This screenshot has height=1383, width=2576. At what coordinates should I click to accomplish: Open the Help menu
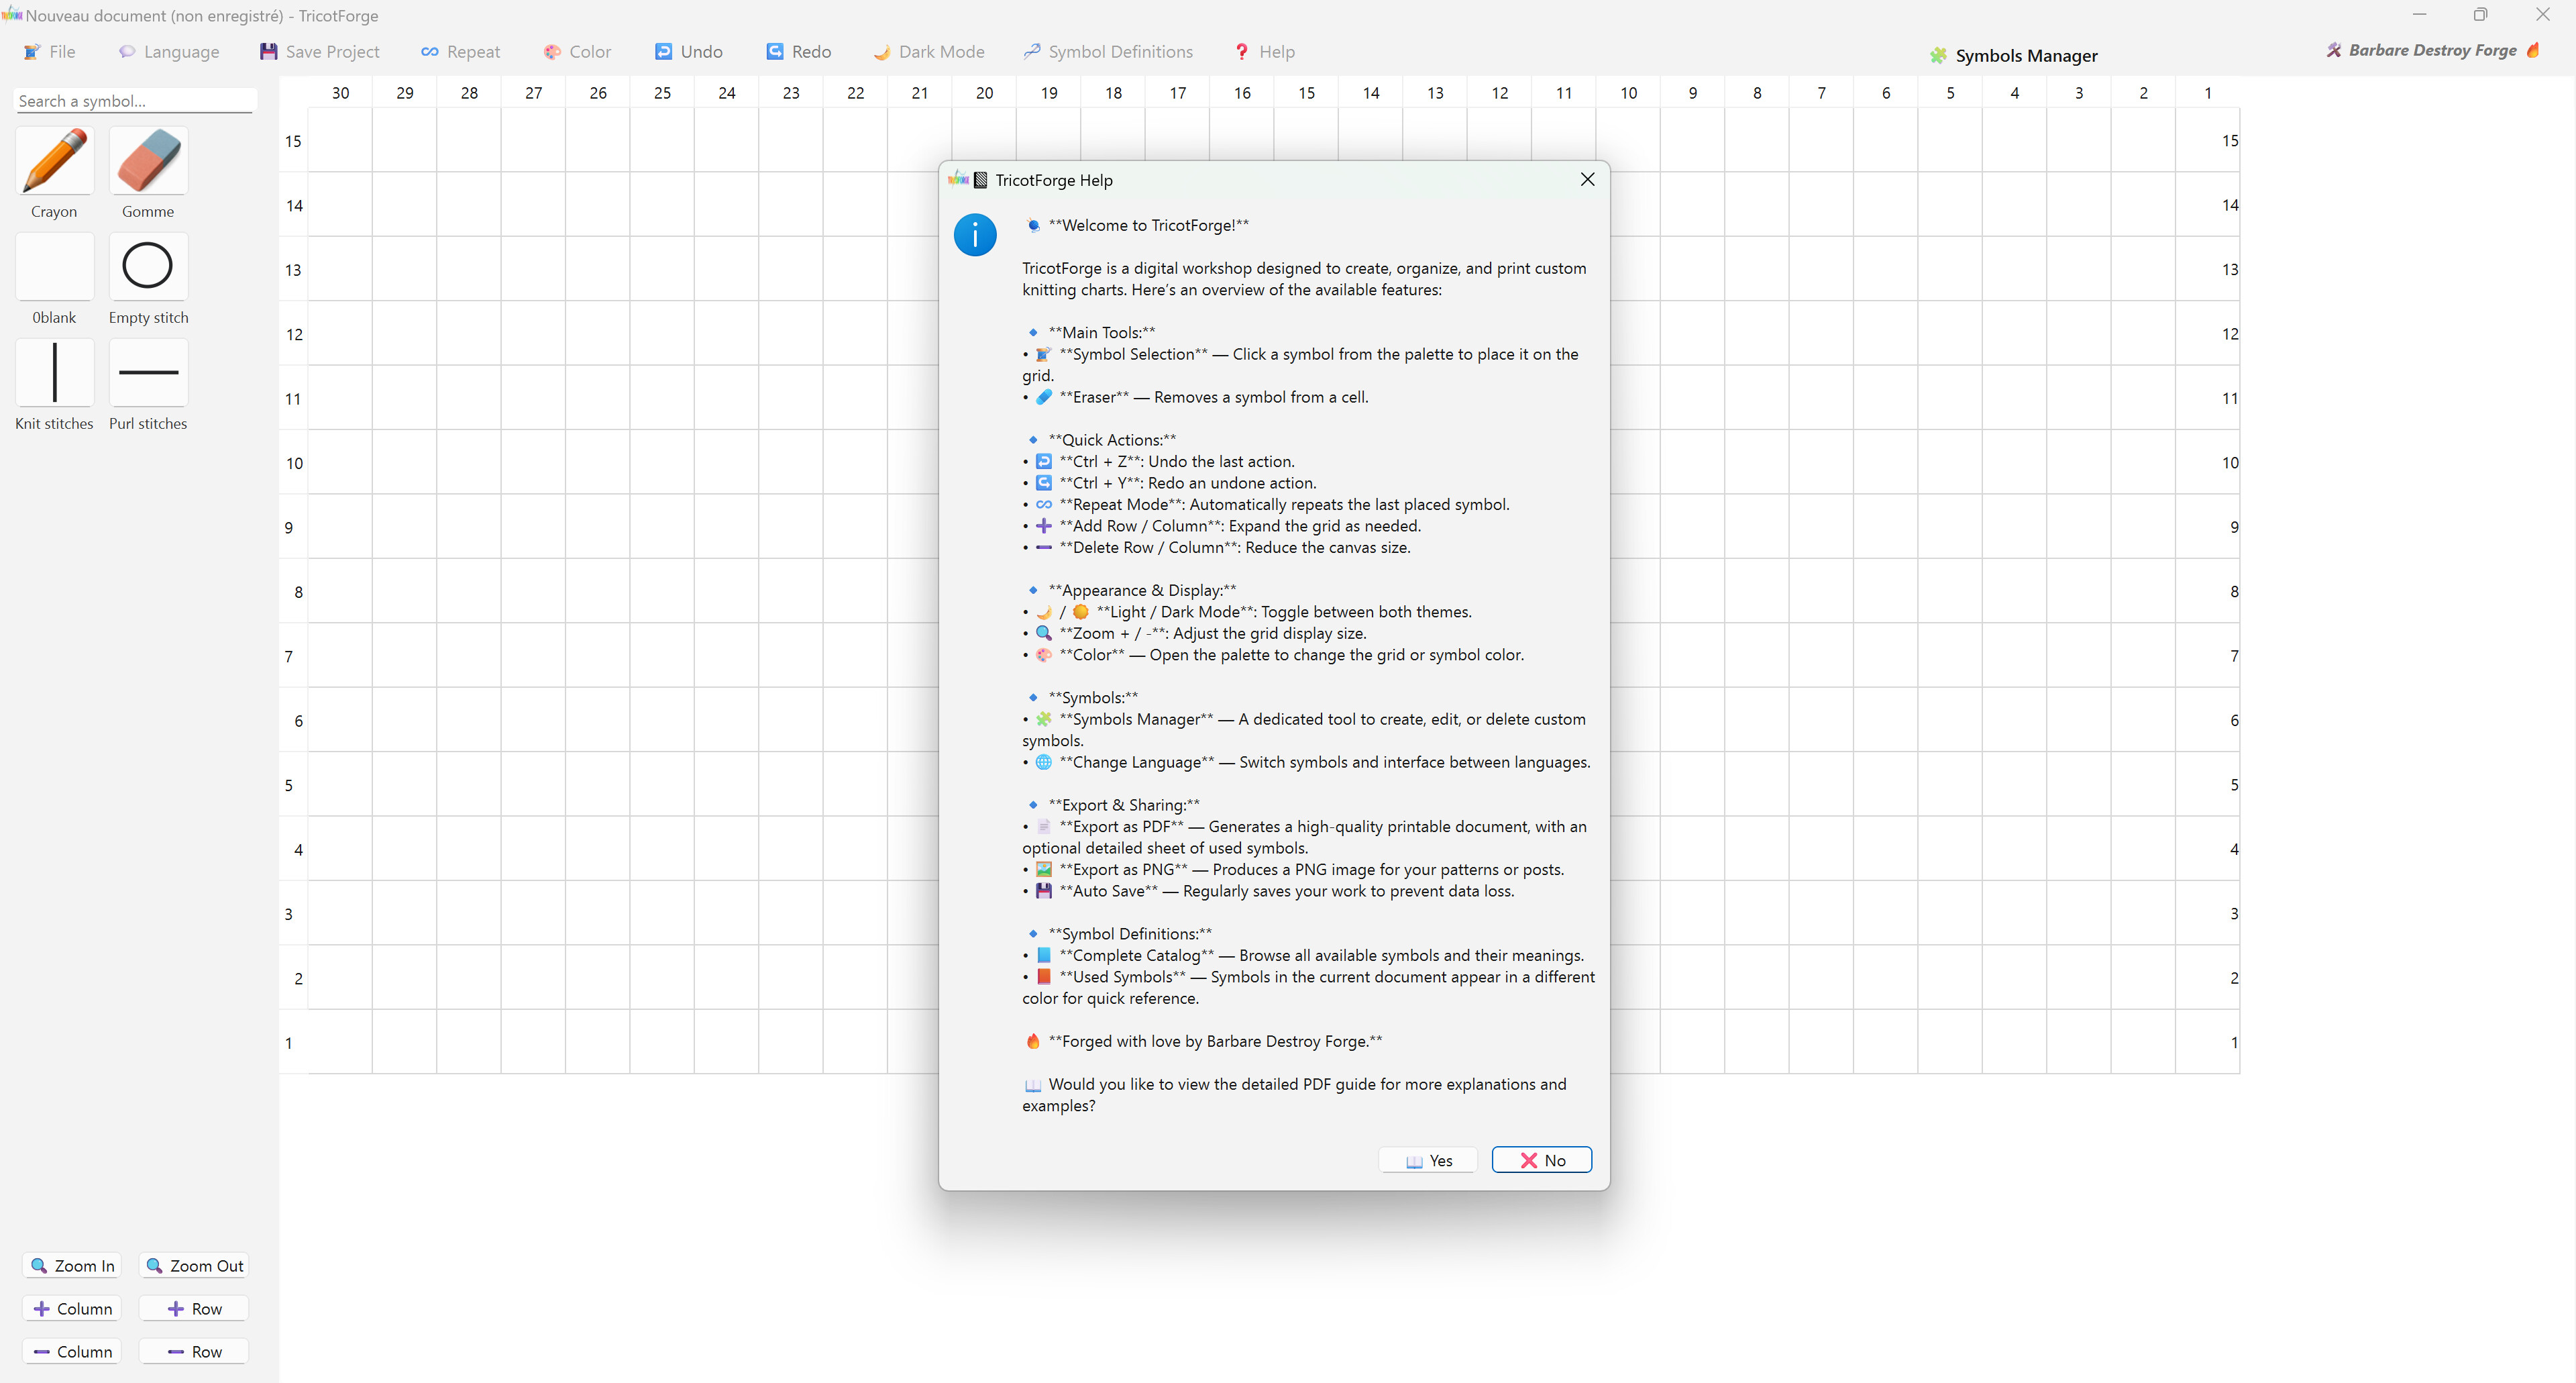point(1263,51)
